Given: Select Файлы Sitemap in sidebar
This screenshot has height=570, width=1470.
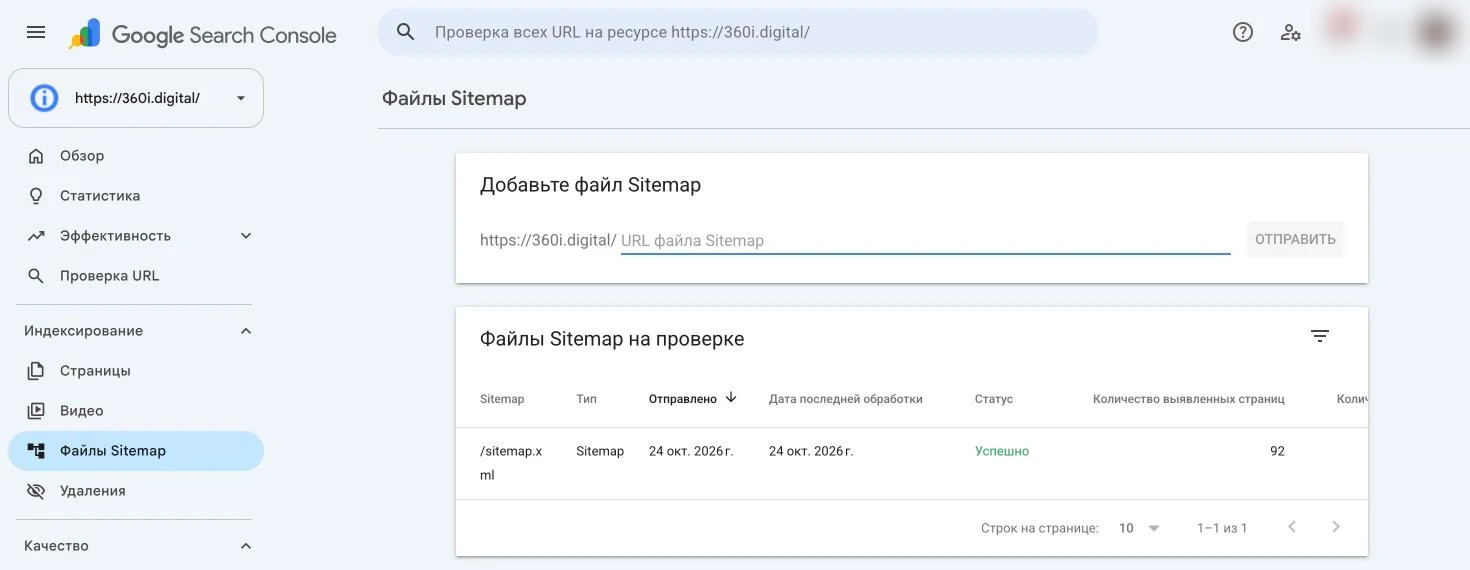Looking at the screenshot, I should [135, 451].
